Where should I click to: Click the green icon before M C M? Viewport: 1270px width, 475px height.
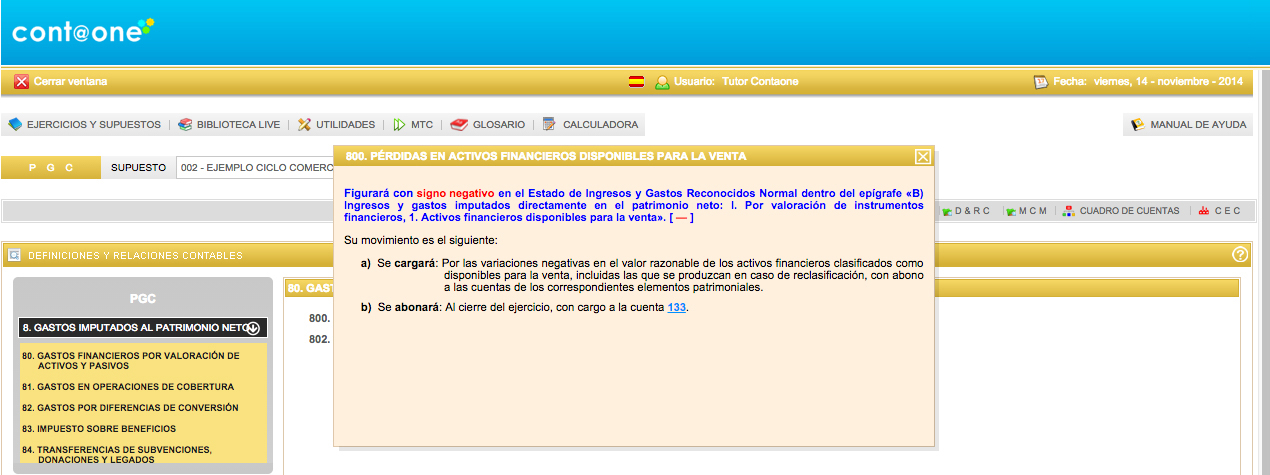[1012, 211]
